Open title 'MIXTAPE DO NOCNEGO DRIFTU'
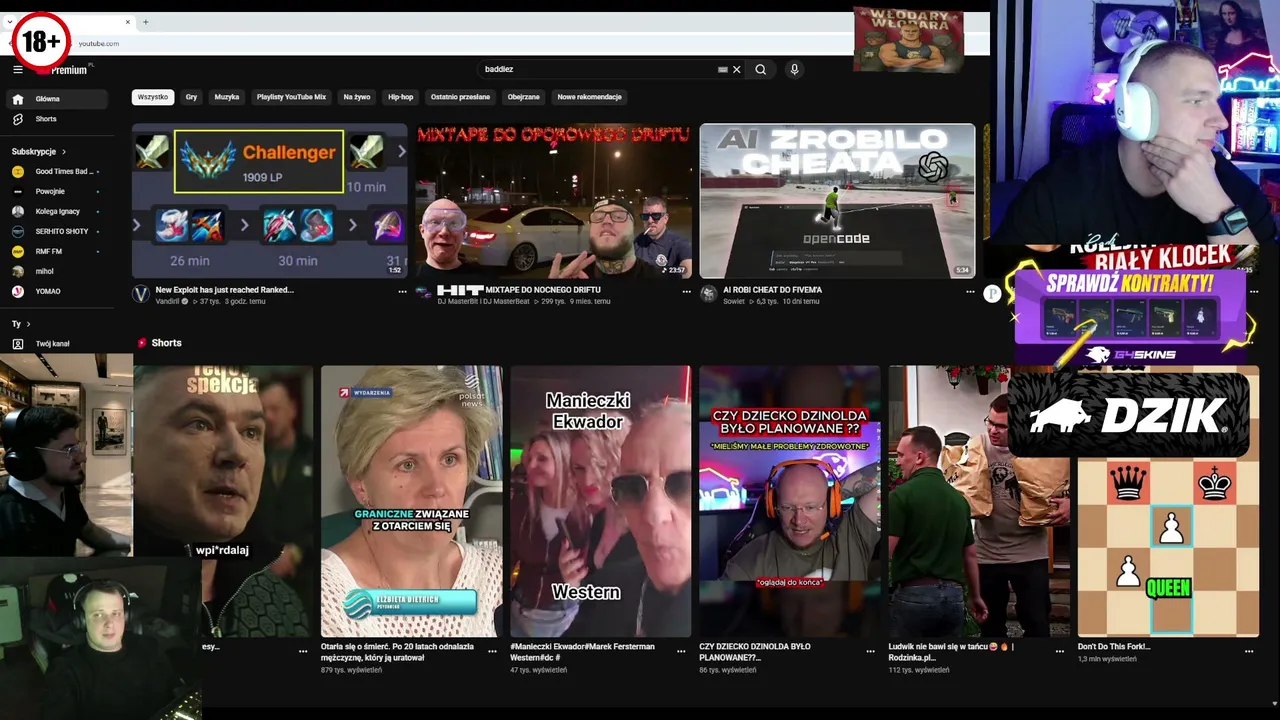Image resolution: width=1280 pixels, height=720 pixels. tap(519, 290)
